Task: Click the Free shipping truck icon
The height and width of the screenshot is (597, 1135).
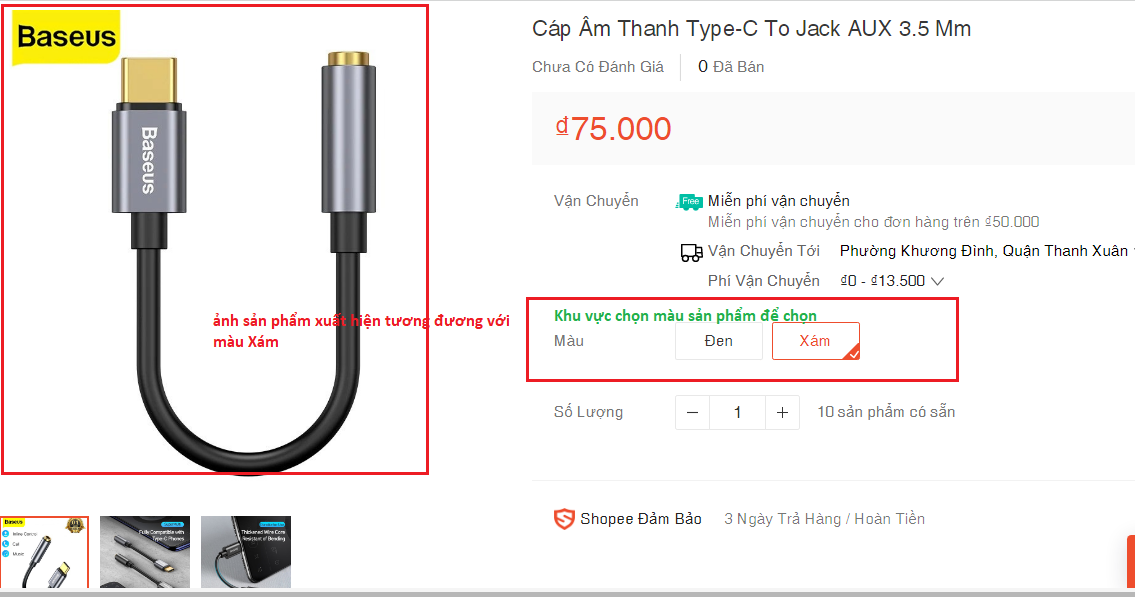Action: click(688, 202)
